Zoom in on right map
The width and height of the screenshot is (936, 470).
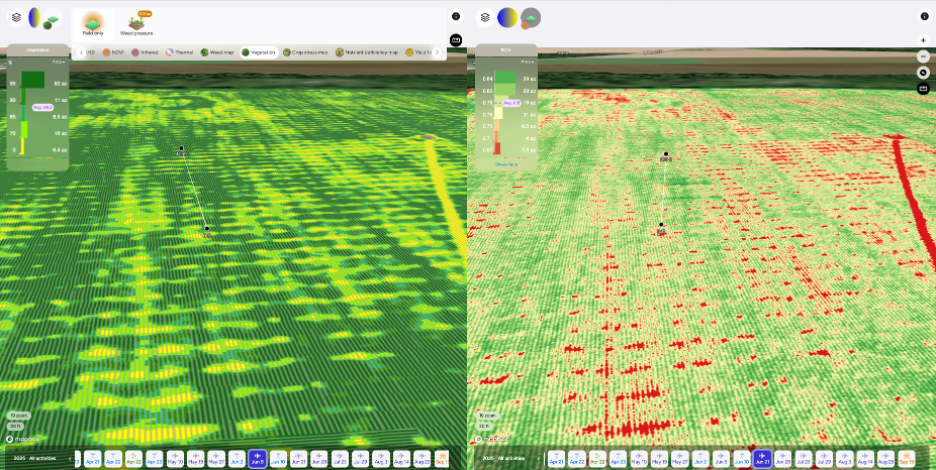pyautogui.click(x=923, y=40)
